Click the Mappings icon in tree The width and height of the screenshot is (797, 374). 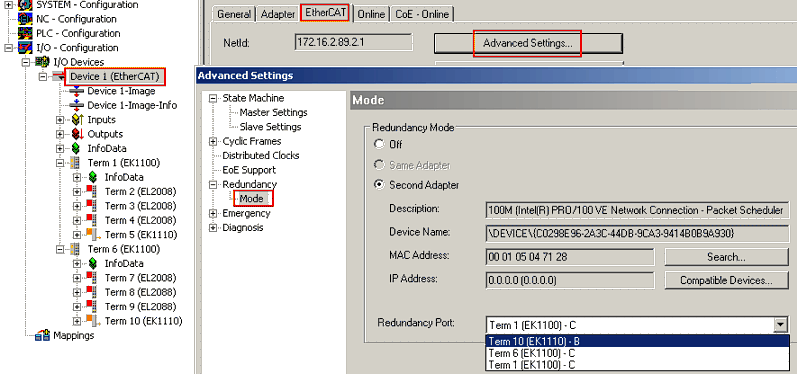(x=42, y=335)
